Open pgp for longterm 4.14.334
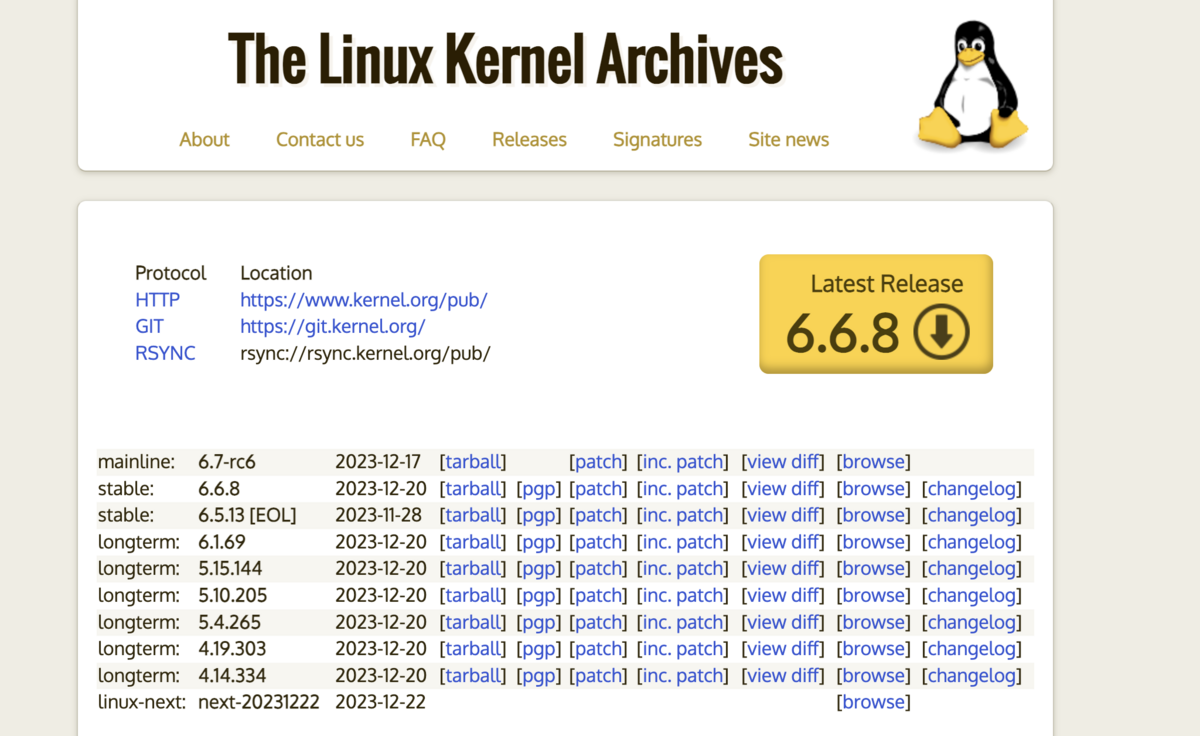Viewport: 1200px width, 736px height. tap(539, 675)
